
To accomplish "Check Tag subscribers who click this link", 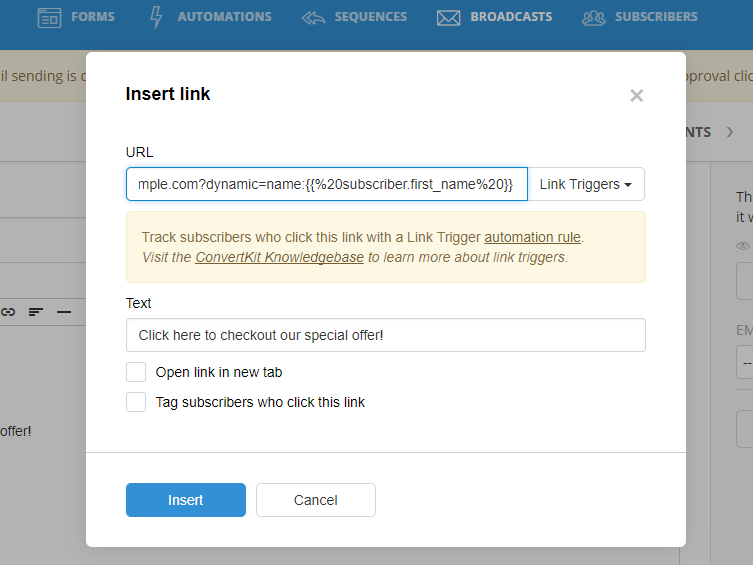I will (136, 402).
